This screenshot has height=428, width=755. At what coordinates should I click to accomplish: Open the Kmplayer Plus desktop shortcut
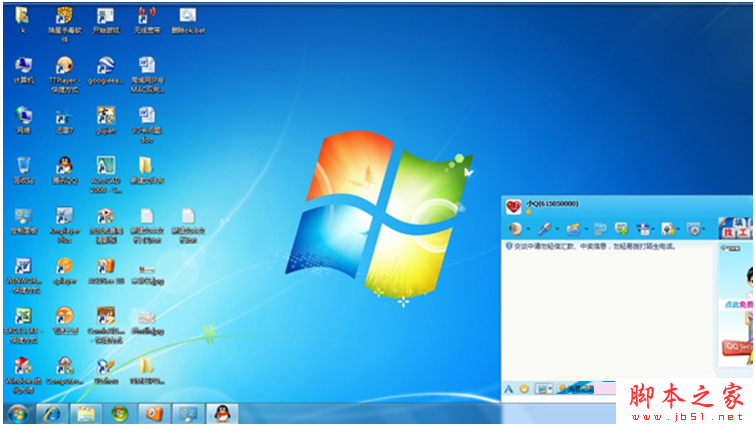(x=65, y=225)
